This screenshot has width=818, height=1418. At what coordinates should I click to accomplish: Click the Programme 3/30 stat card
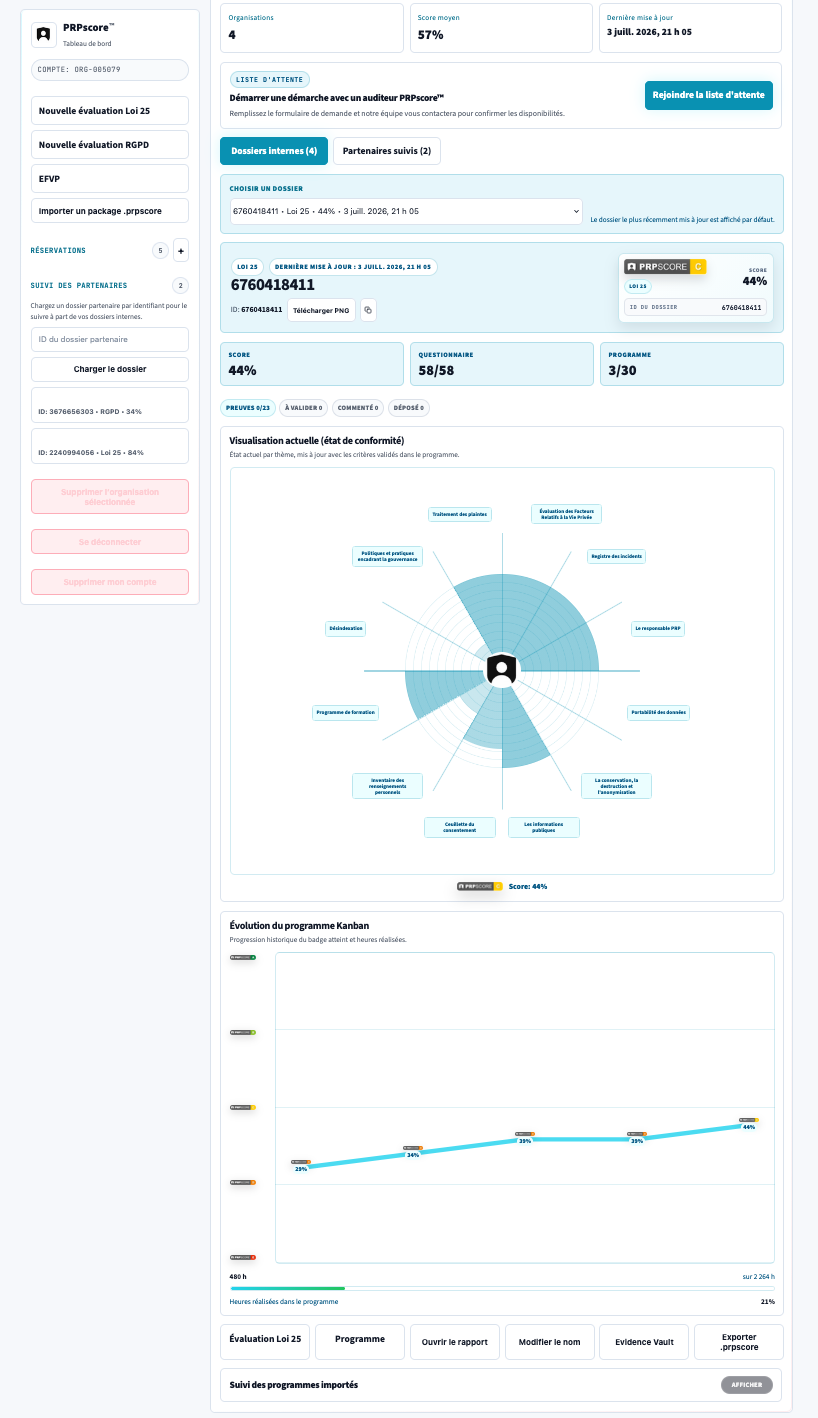(691, 364)
